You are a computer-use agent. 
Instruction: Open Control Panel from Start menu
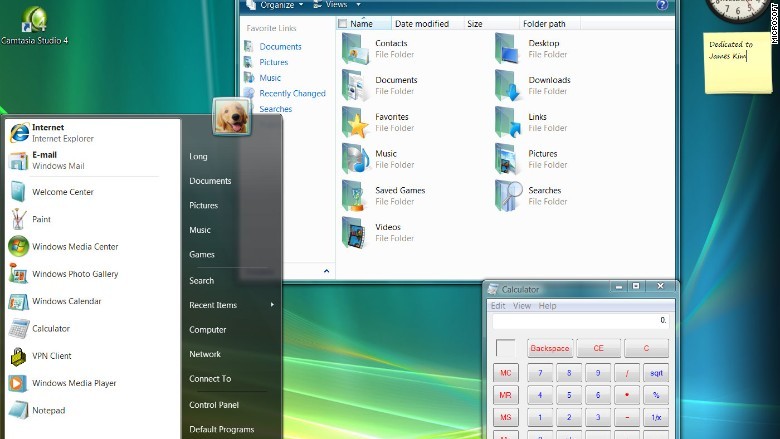coord(214,405)
